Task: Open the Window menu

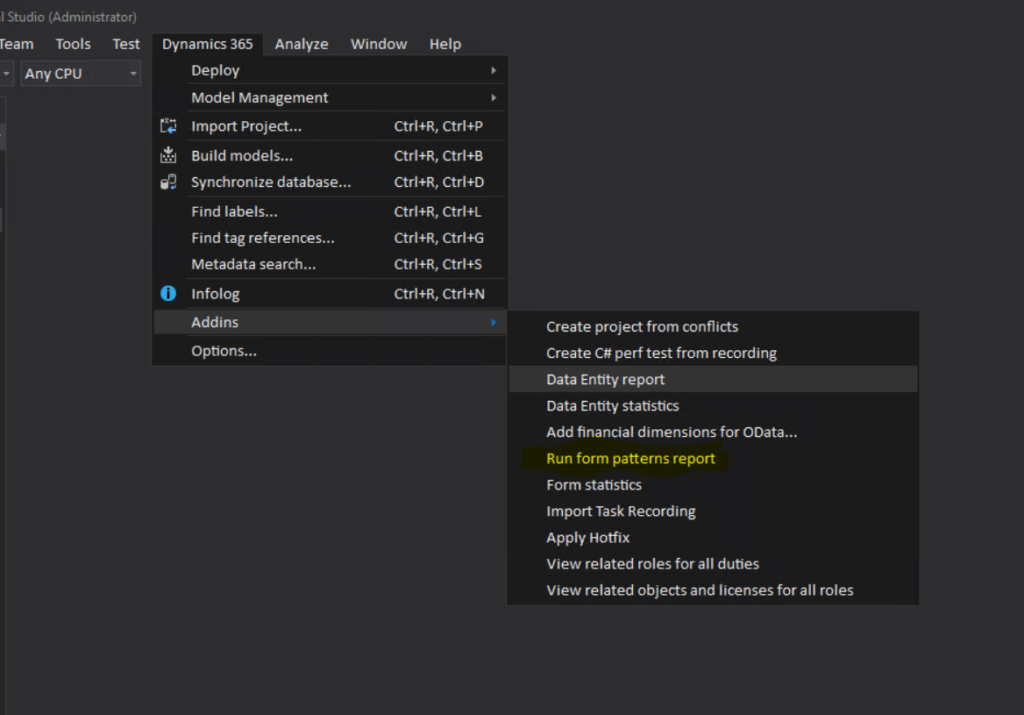Action: (x=378, y=44)
